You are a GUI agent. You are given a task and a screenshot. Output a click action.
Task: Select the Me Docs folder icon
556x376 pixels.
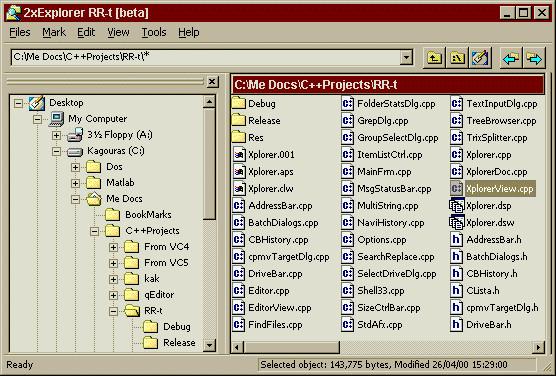tap(94, 199)
